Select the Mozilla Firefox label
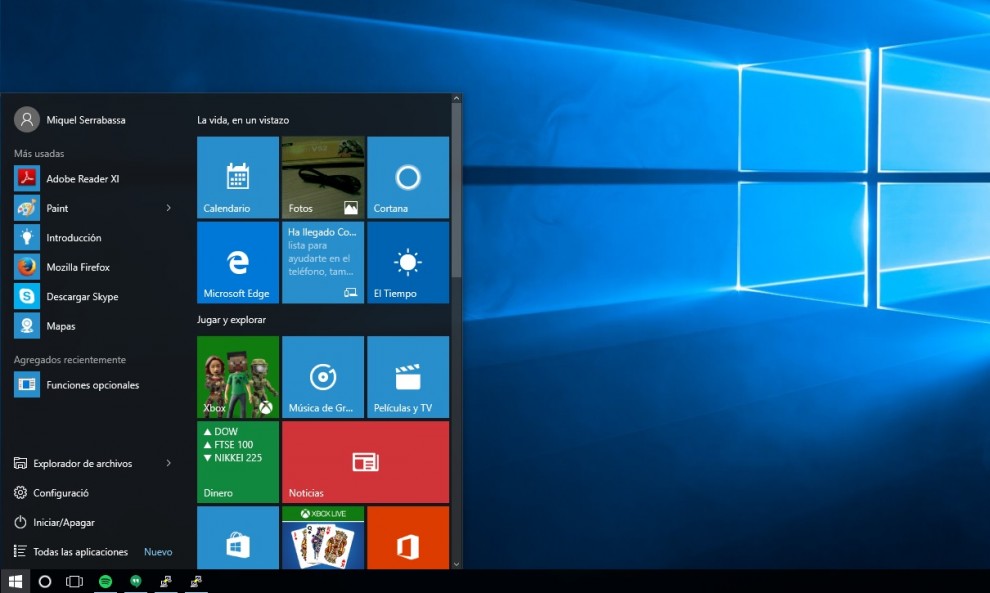The height and width of the screenshot is (593, 990). 78,267
